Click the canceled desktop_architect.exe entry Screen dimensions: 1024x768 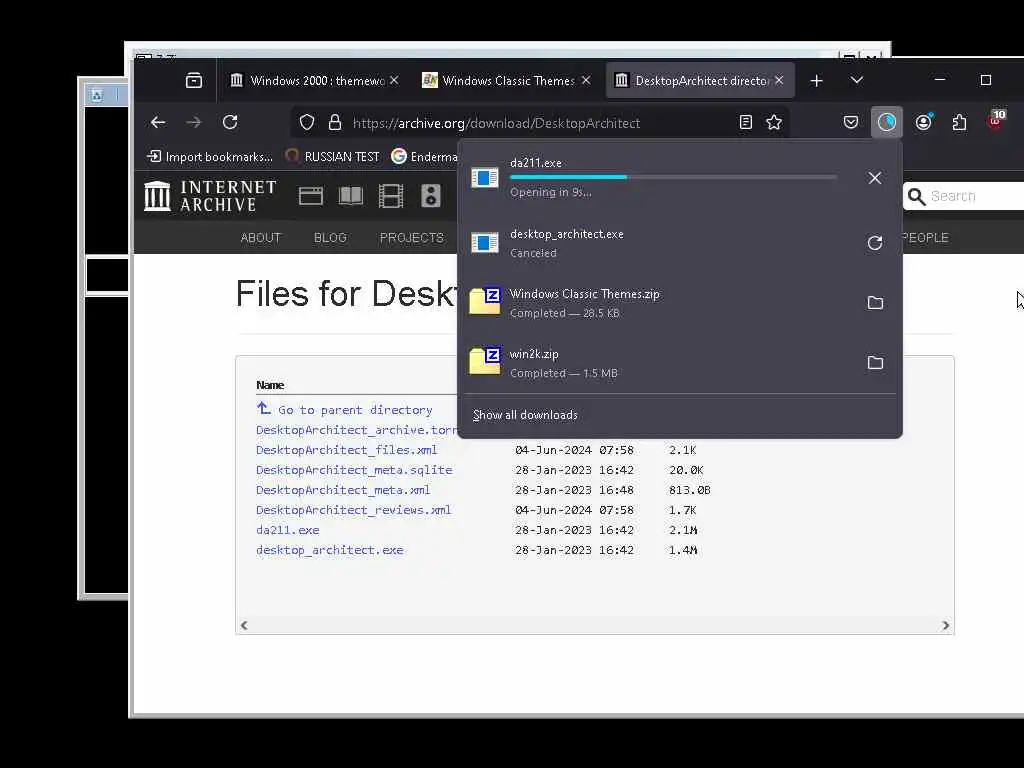660,243
